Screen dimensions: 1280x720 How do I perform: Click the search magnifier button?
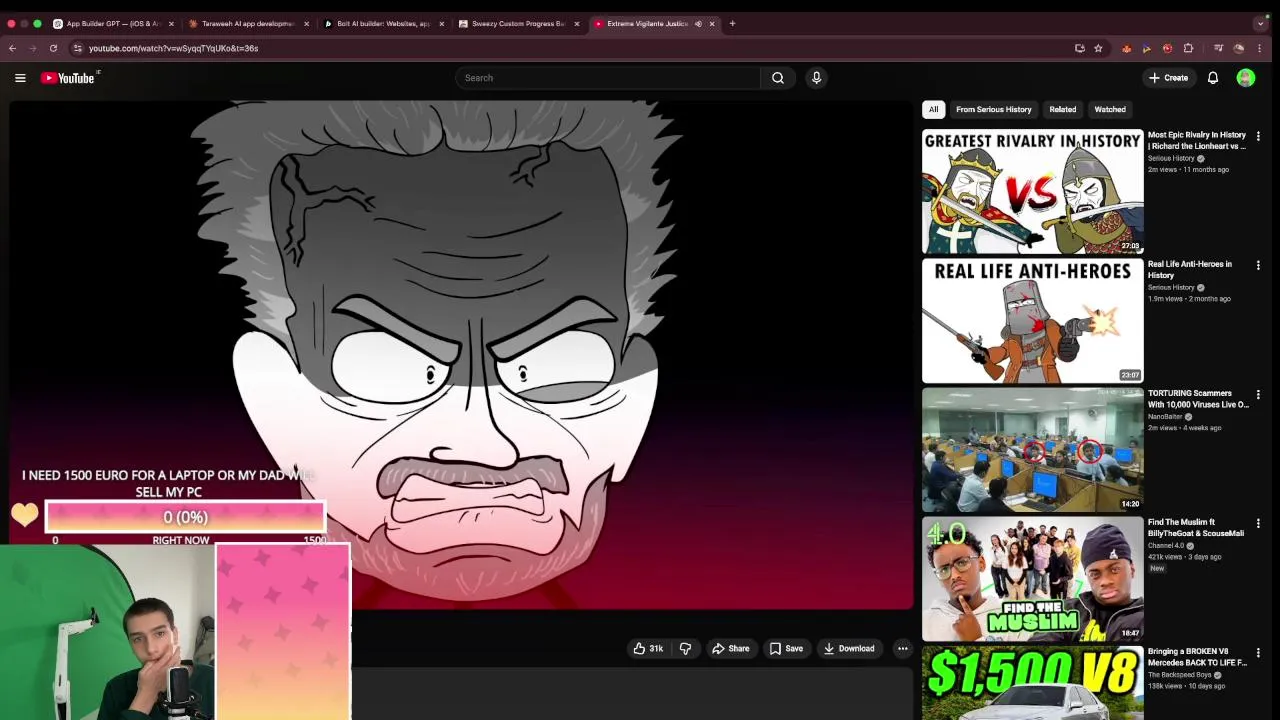click(778, 78)
